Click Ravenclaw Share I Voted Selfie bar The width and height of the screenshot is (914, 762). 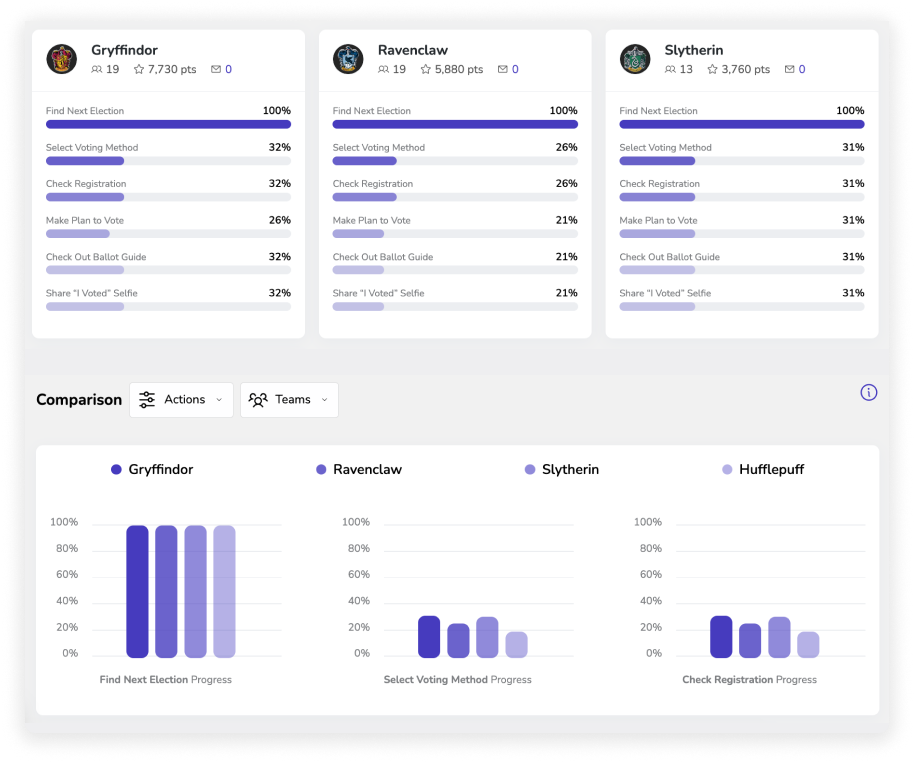[455, 307]
